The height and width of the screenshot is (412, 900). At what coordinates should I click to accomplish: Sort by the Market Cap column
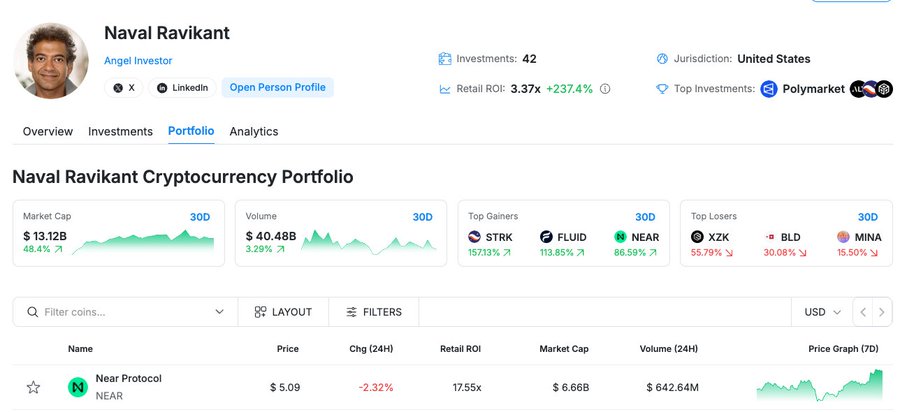pyautogui.click(x=564, y=349)
